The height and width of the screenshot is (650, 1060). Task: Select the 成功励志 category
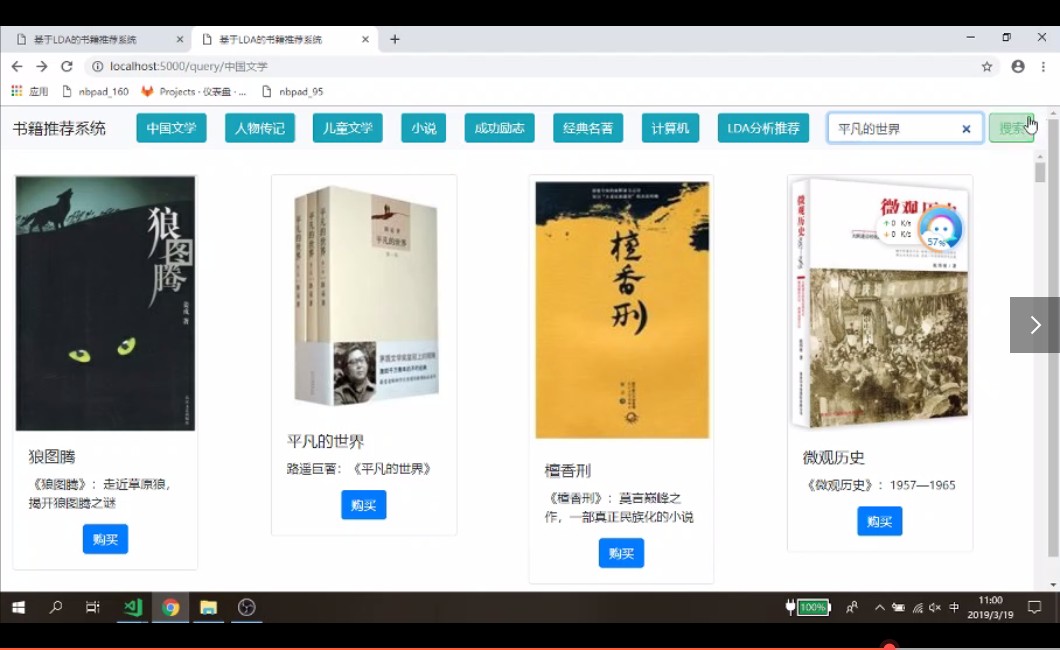pyautogui.click(x=500, y=128)
